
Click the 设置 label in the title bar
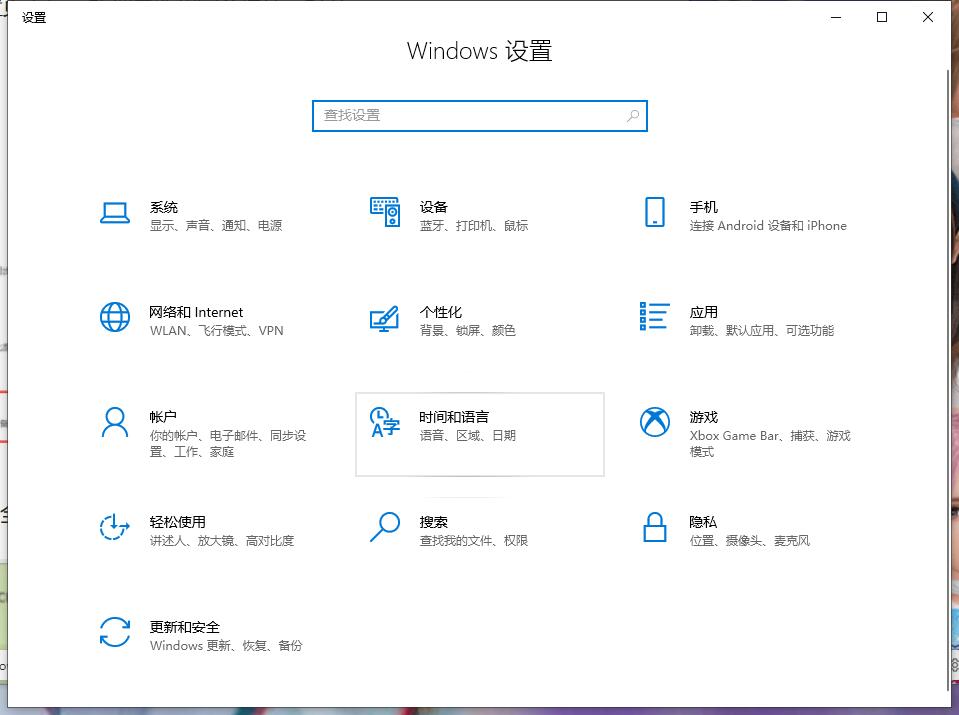coord(34,17)
